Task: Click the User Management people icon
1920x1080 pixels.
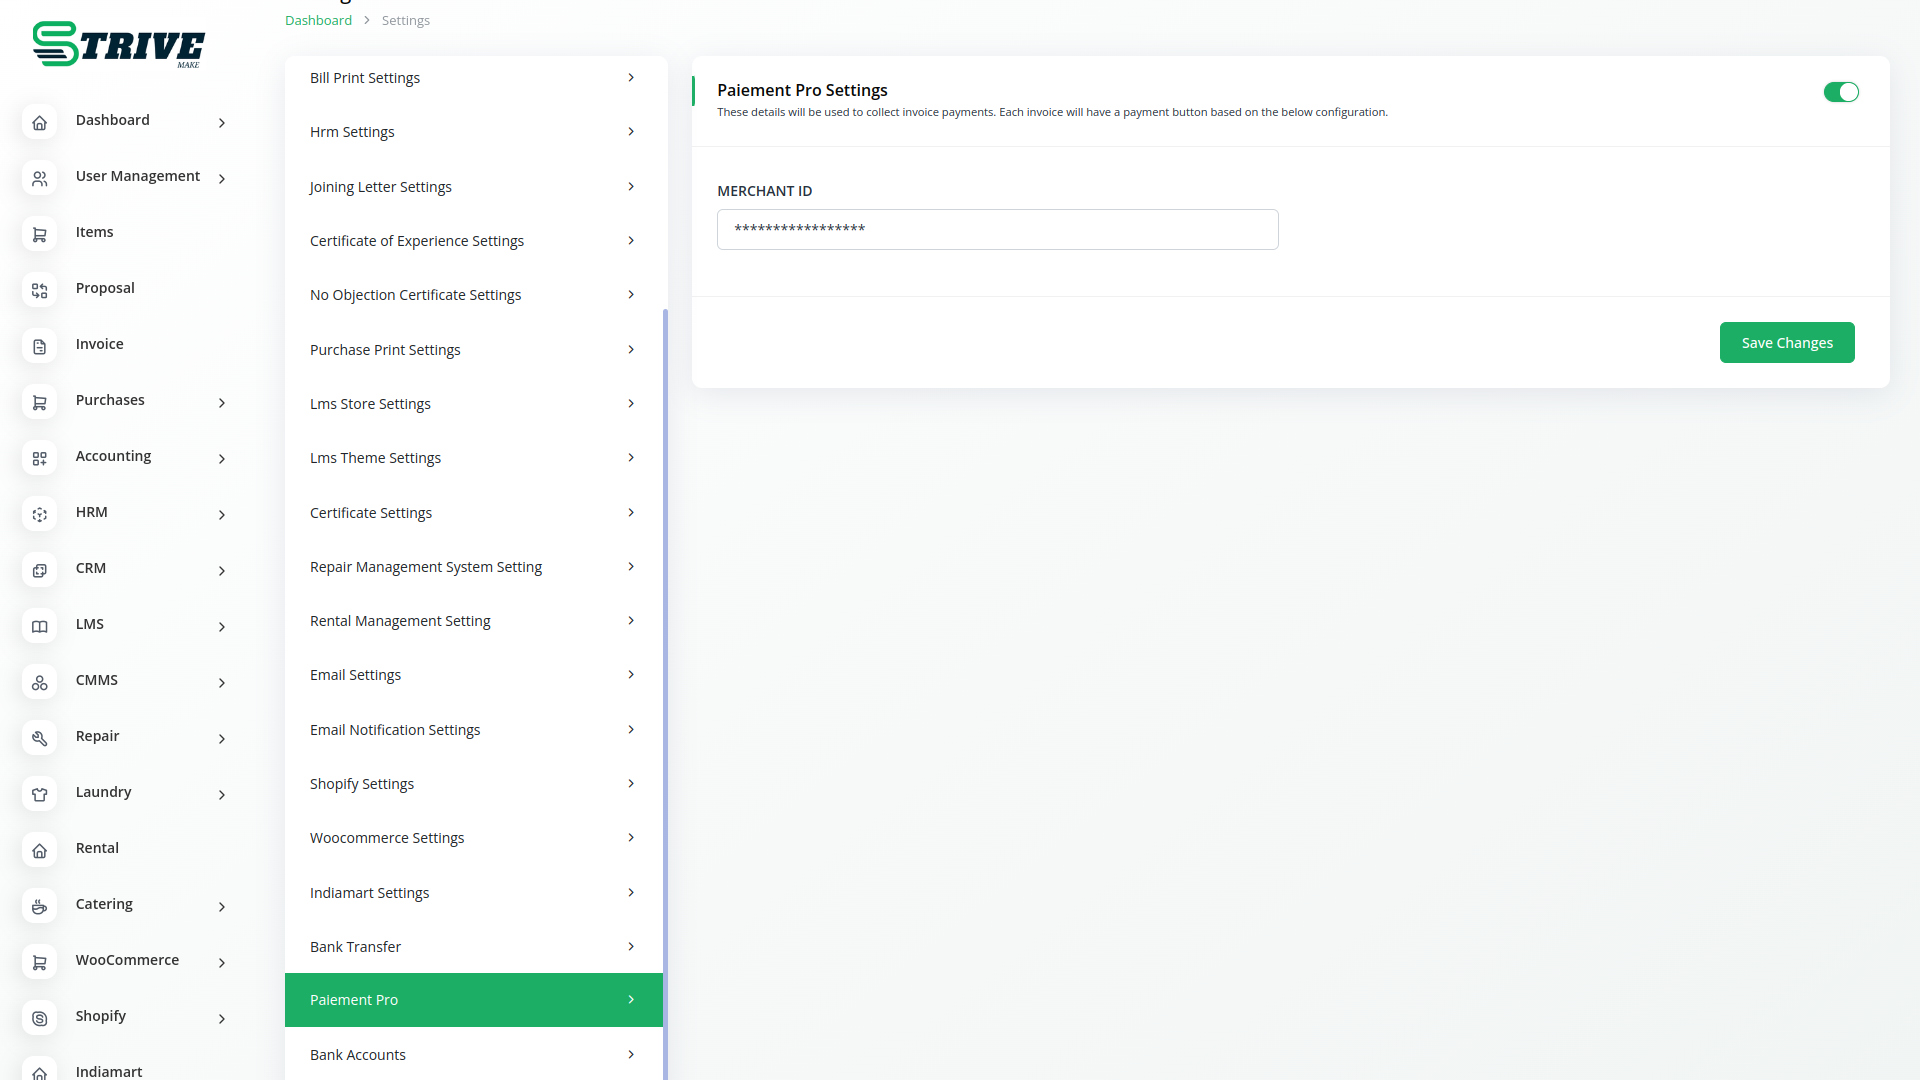Action: click(39, 179)
